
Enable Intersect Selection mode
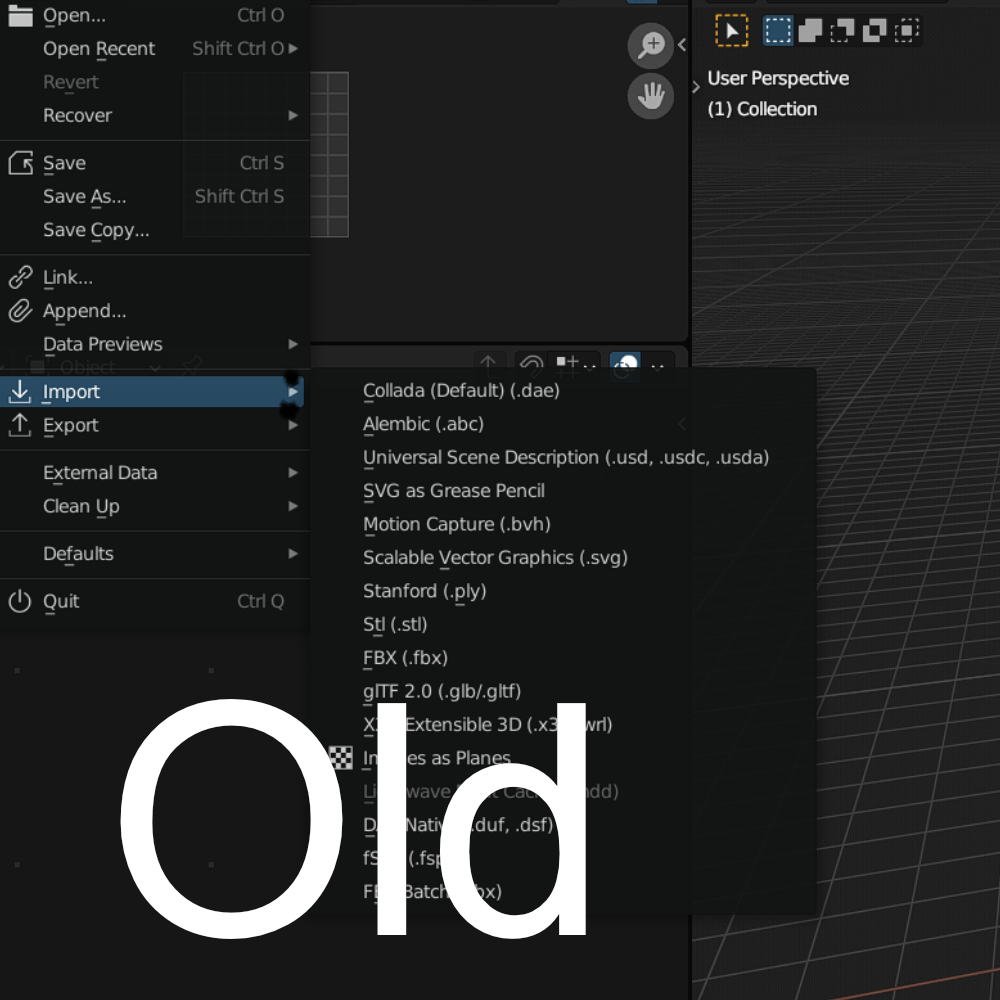(906, 30)
